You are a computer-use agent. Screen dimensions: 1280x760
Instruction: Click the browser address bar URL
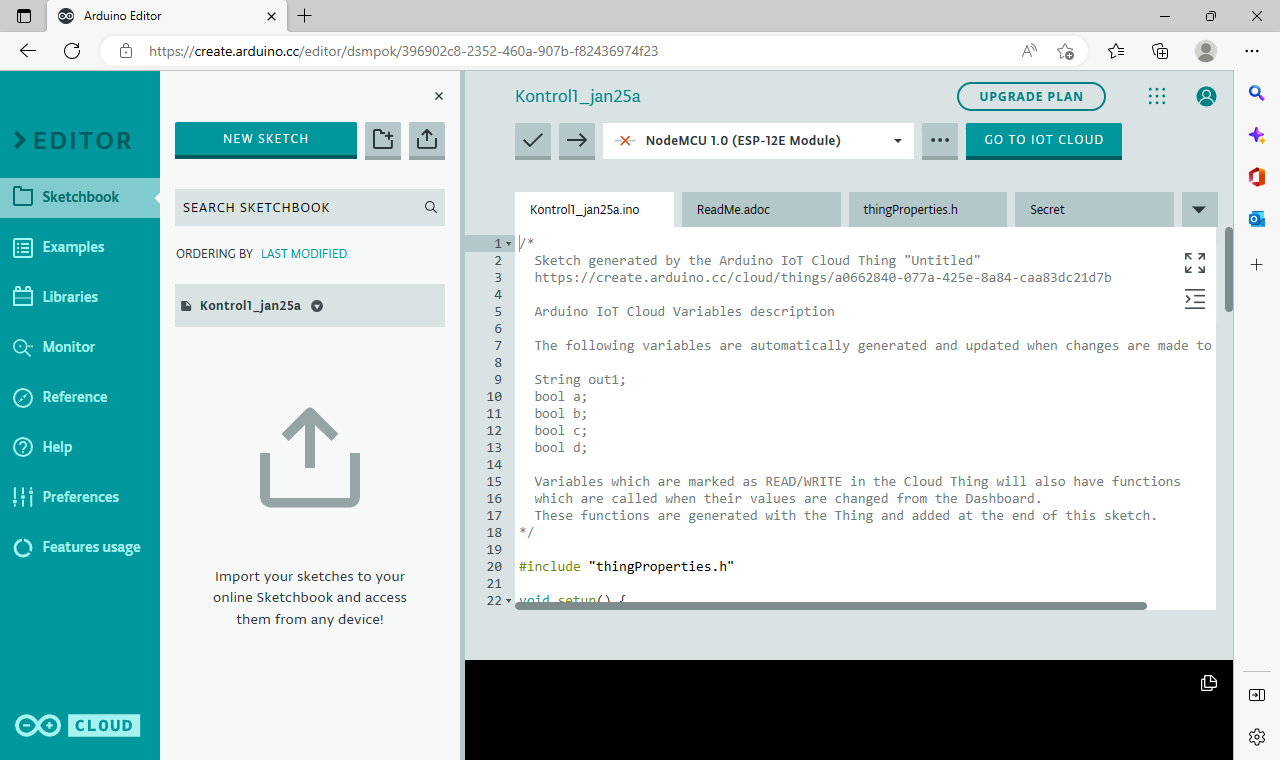pyautogui.click(x=403, y=51)
